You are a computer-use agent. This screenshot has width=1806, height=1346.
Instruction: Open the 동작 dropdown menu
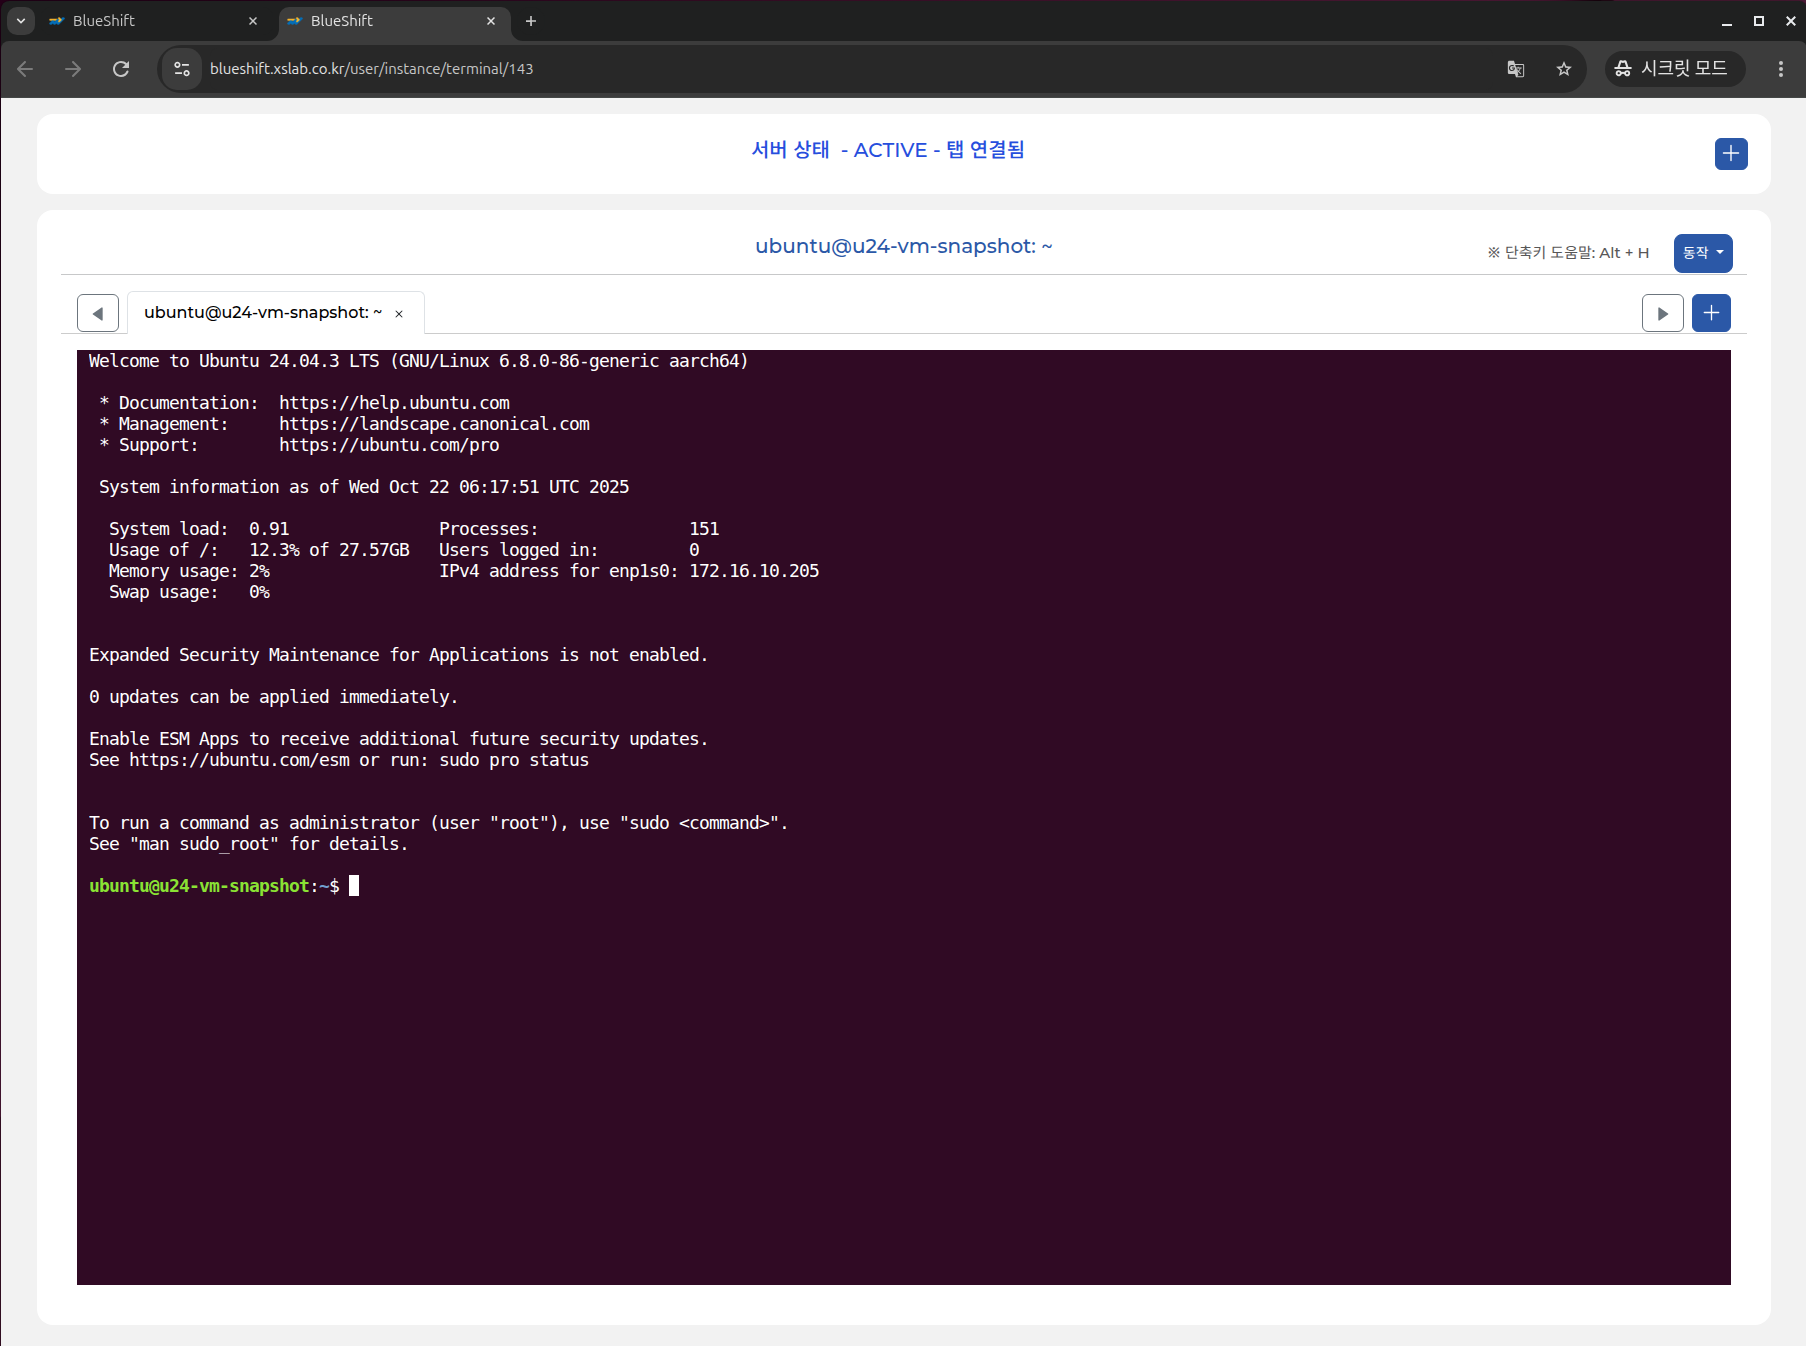point(1702,253)
